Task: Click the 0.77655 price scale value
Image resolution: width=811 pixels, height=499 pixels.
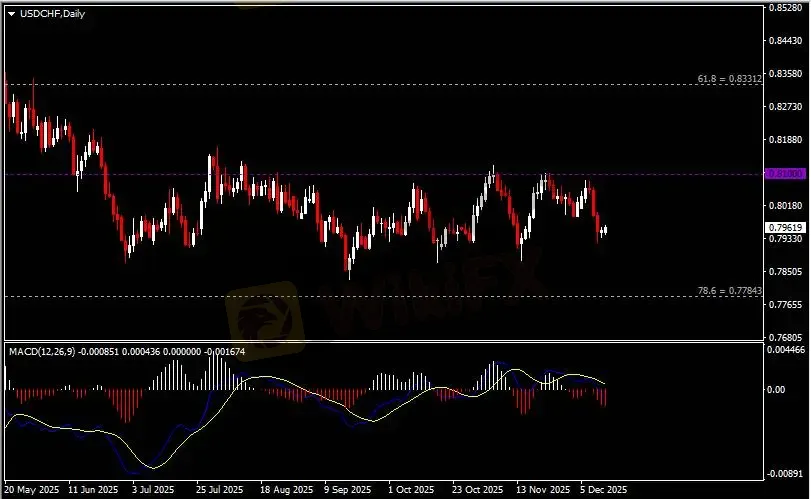Action: point(785,305)
